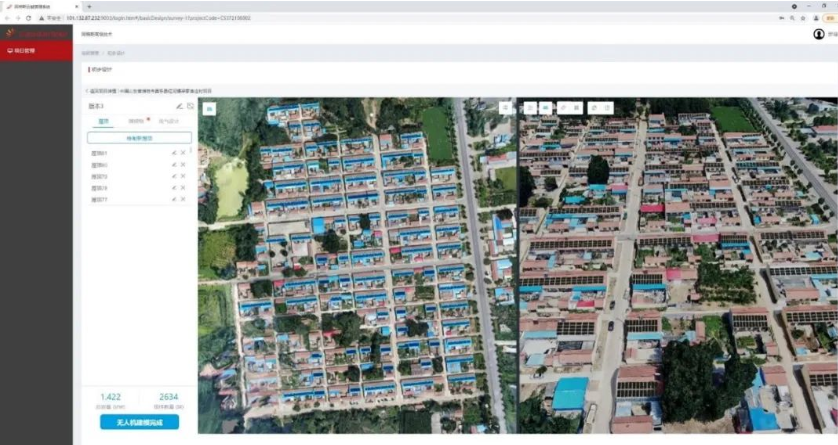The width and height of the screenshot is (838, 445).
Task: Click the white square icon on the left map
Action: coord(210,107)
